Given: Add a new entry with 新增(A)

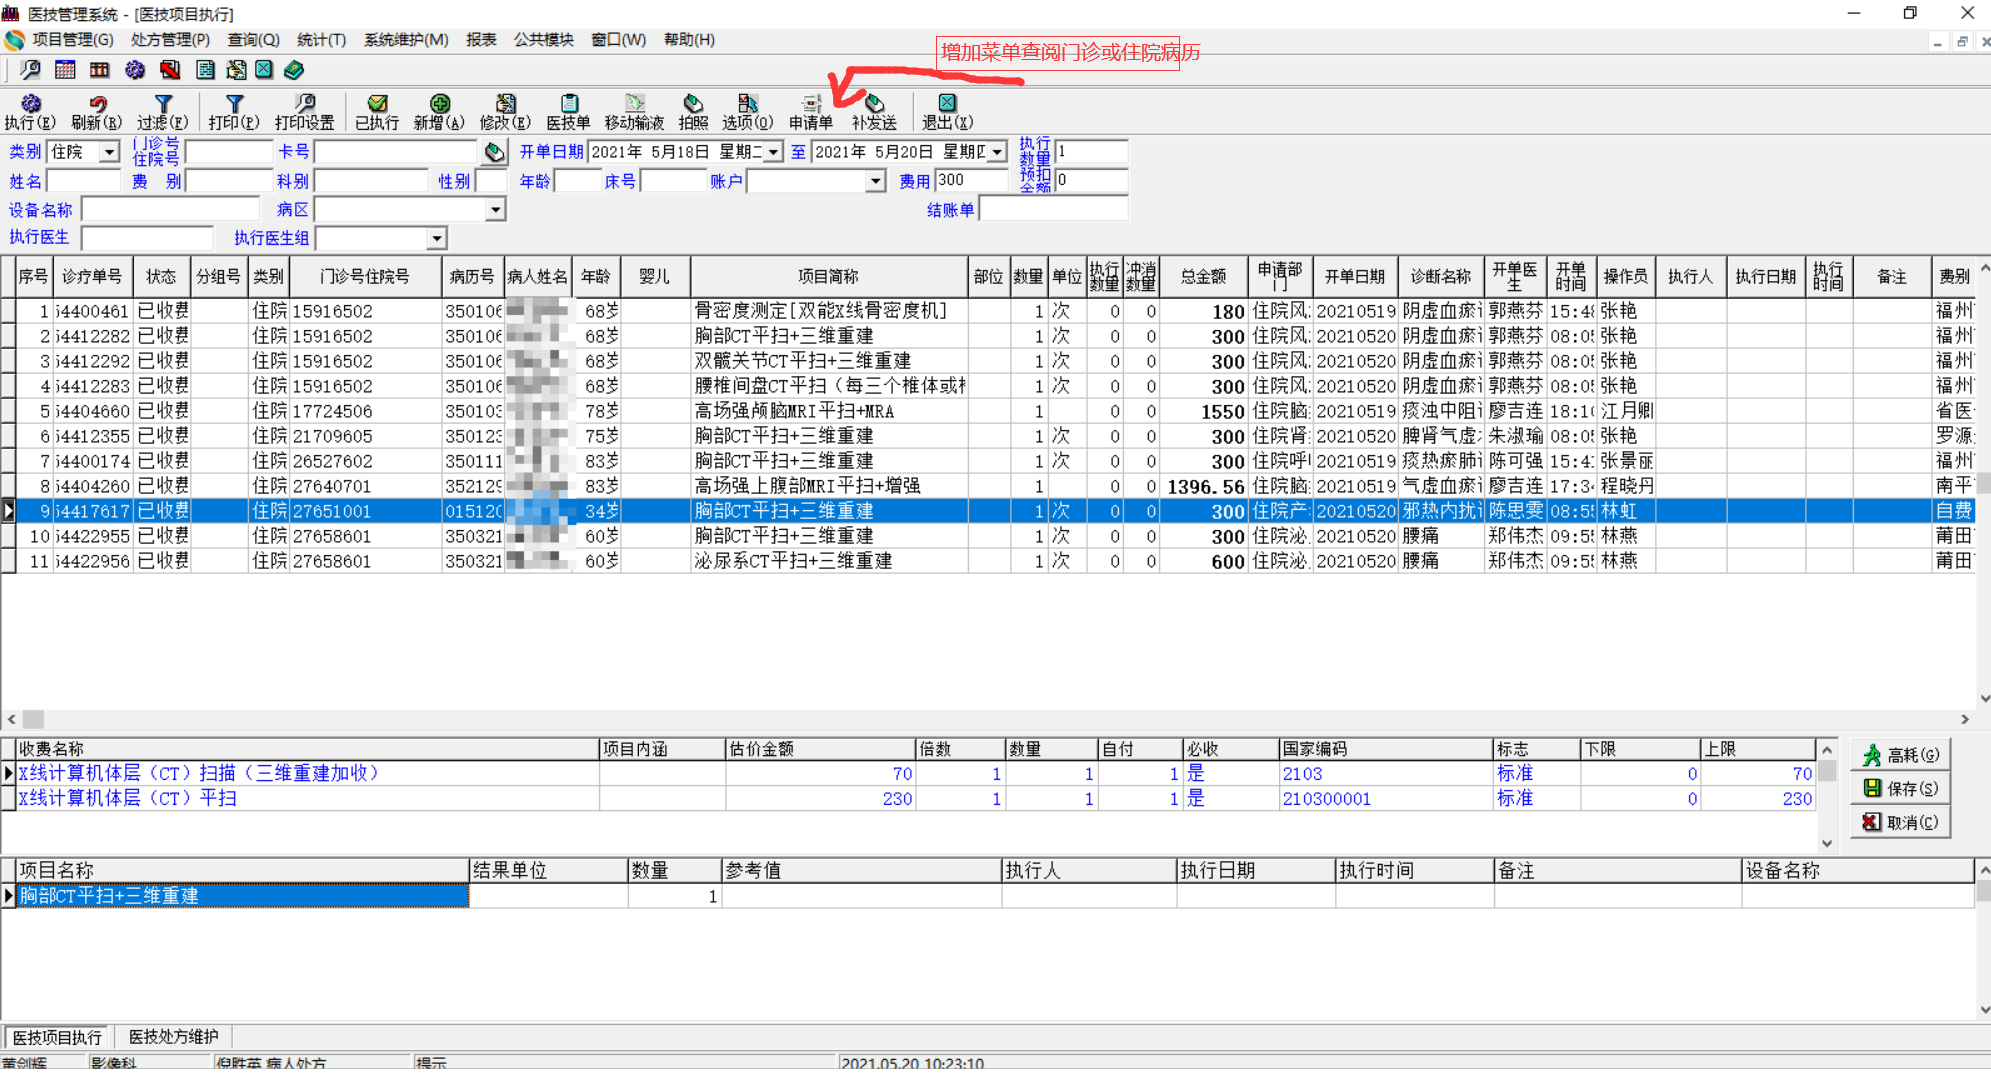Looking at the screenshot, I should point(439,112).
